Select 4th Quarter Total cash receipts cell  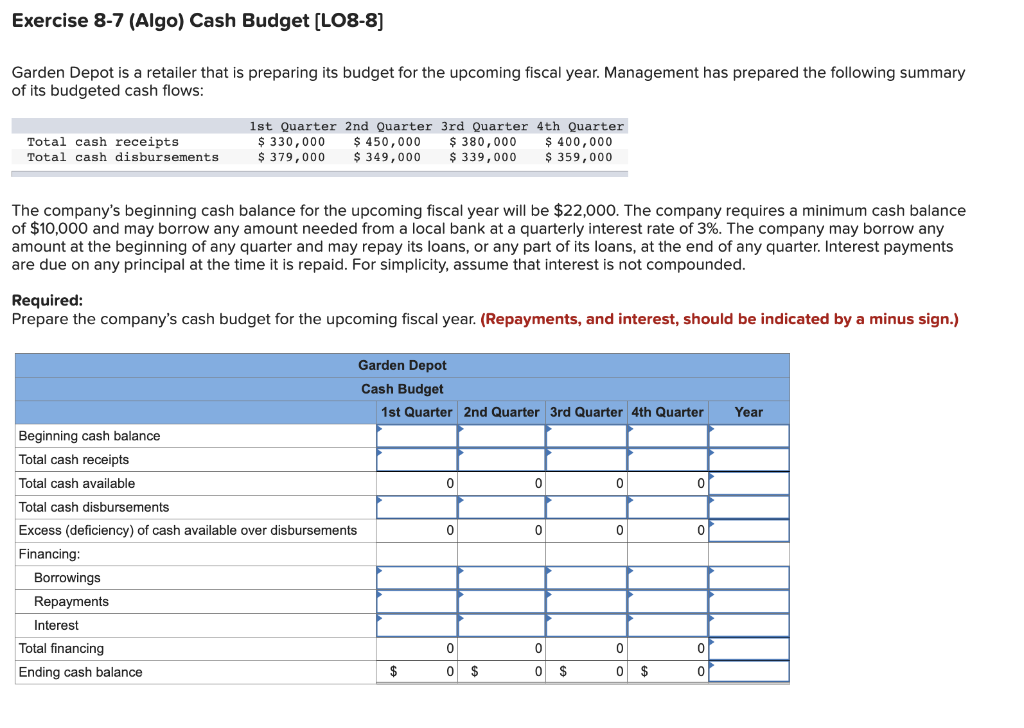[x=667, y=460]
